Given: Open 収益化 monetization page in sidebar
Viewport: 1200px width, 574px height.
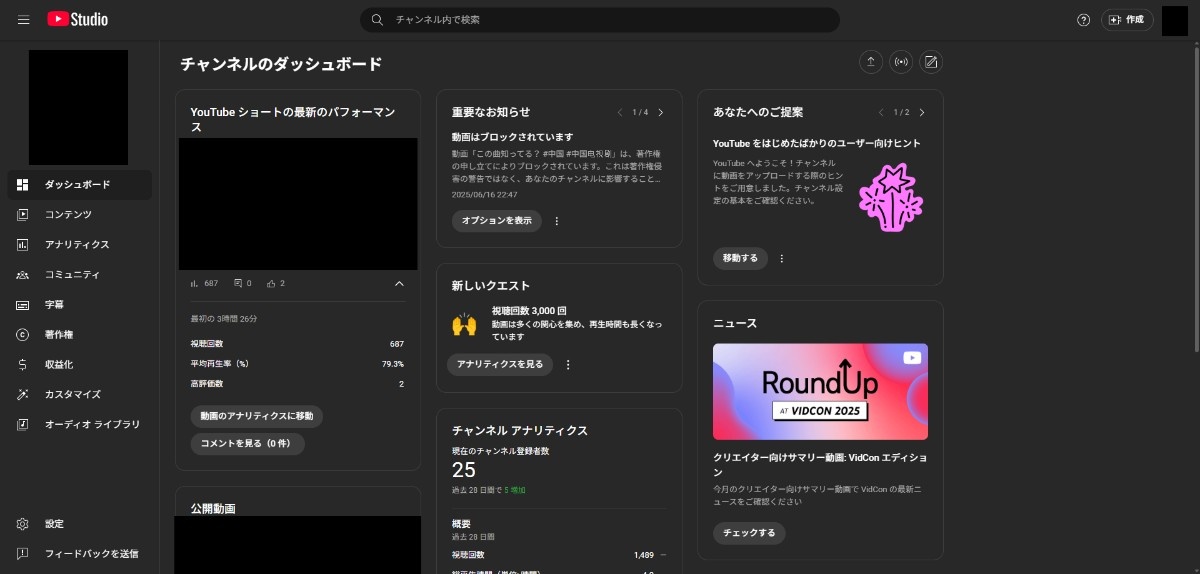Looking at the screenshot, I should point(58,365).
